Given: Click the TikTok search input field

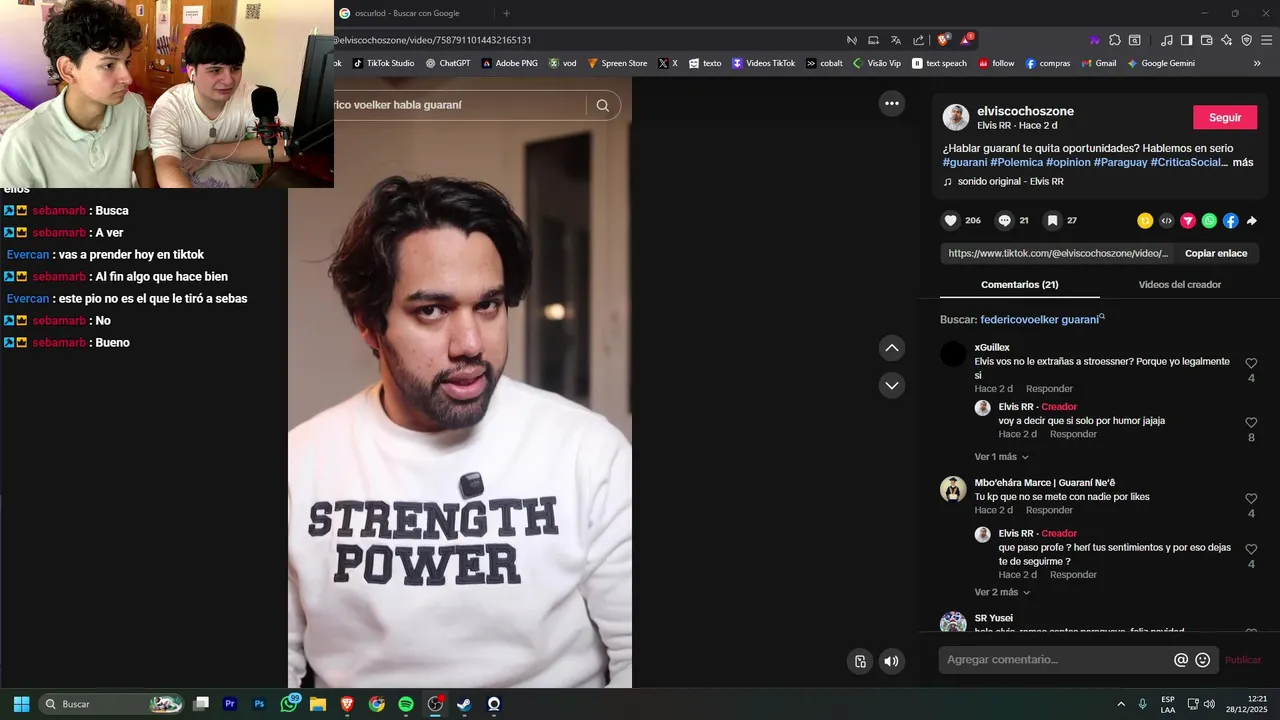Looking at the screenshot, I should point(460,105).
